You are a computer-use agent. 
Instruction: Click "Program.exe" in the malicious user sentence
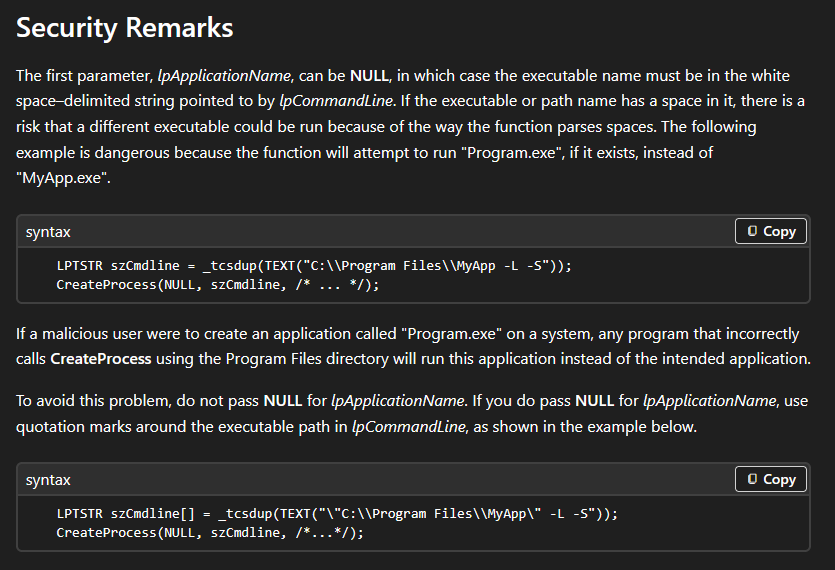point(451,334)
